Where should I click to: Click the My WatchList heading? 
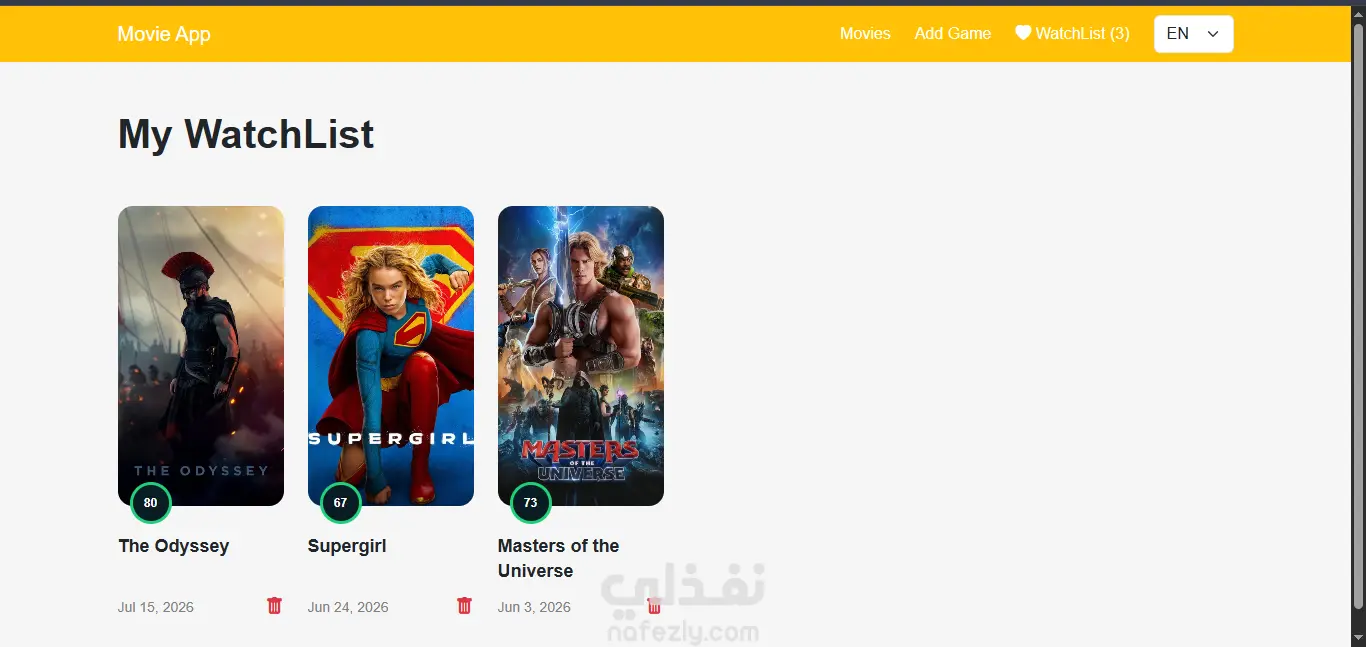pyautogui.click(x=246, y=134)
